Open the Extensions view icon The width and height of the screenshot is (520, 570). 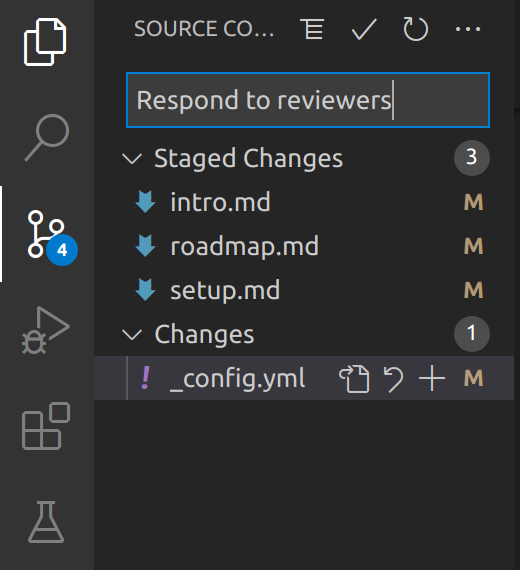pos(46,426)
